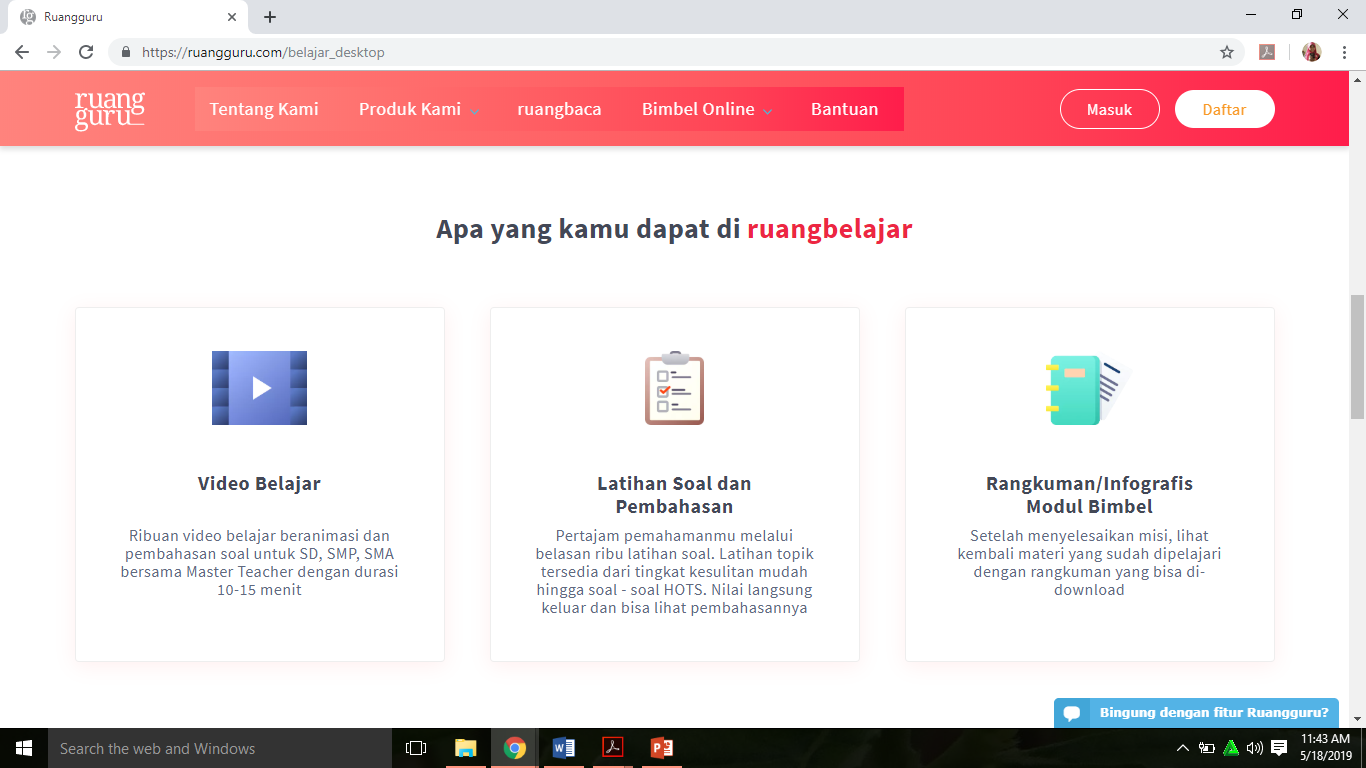Click the scrollbar down arrow
1366x768 pixels.
[x=1357, y=718]
